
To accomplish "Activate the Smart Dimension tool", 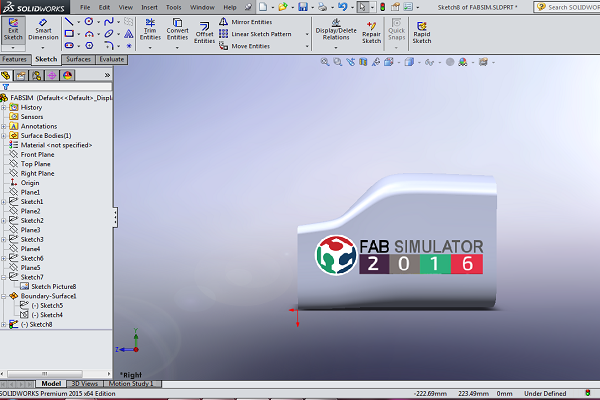I will click(x=43, y=29).
